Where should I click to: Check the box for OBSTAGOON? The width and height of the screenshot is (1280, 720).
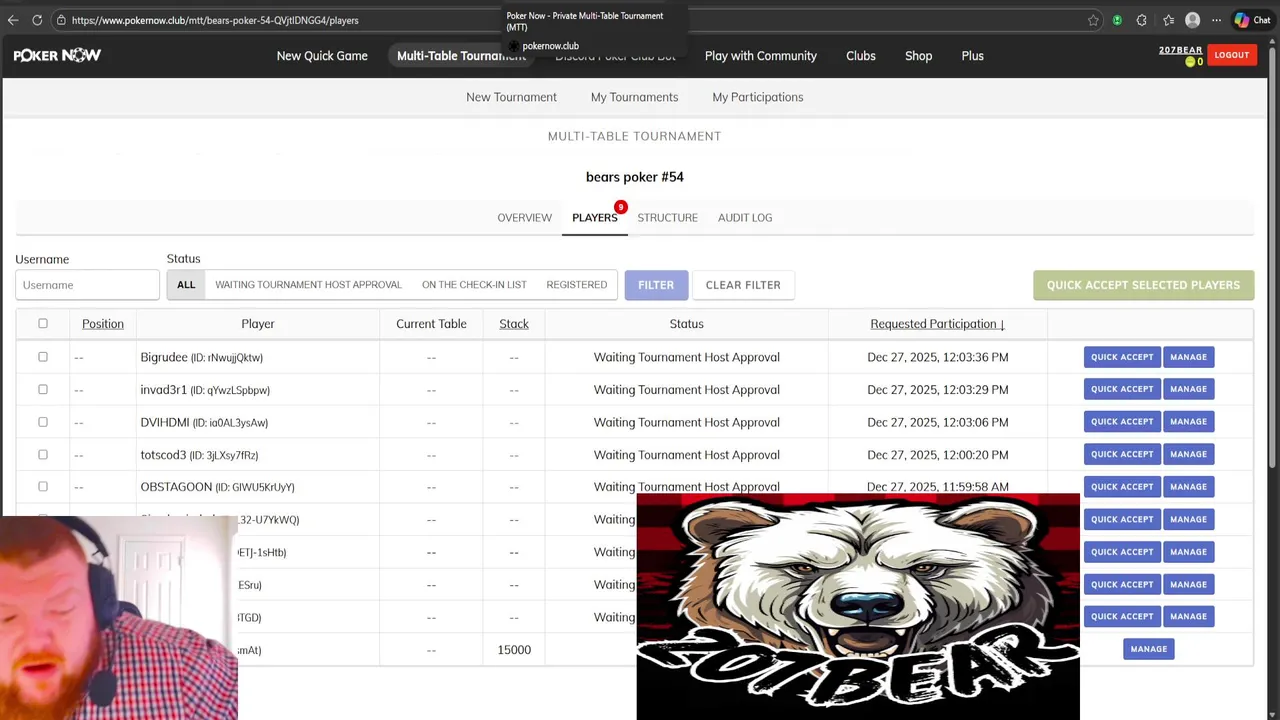(43, 486)
